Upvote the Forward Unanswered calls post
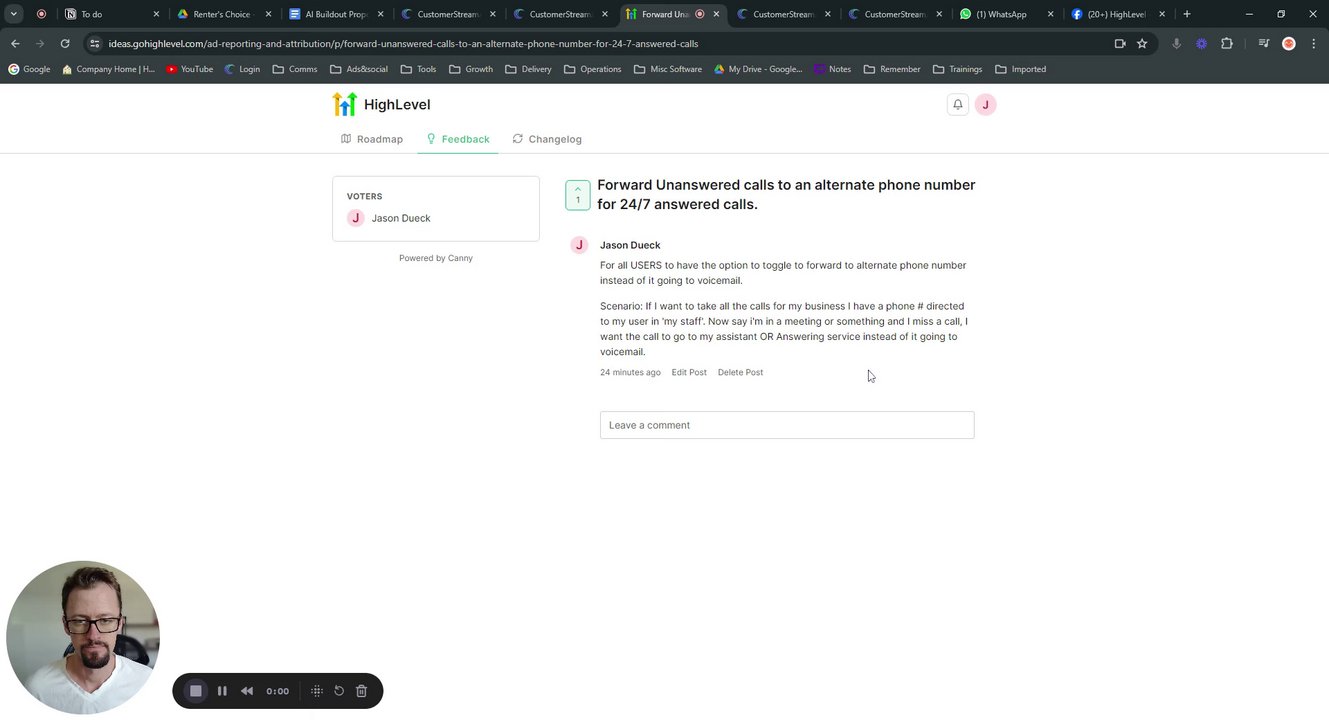The height and width of the screenshot is (720, 1329). pyautogui.click(x=577, y=195)
